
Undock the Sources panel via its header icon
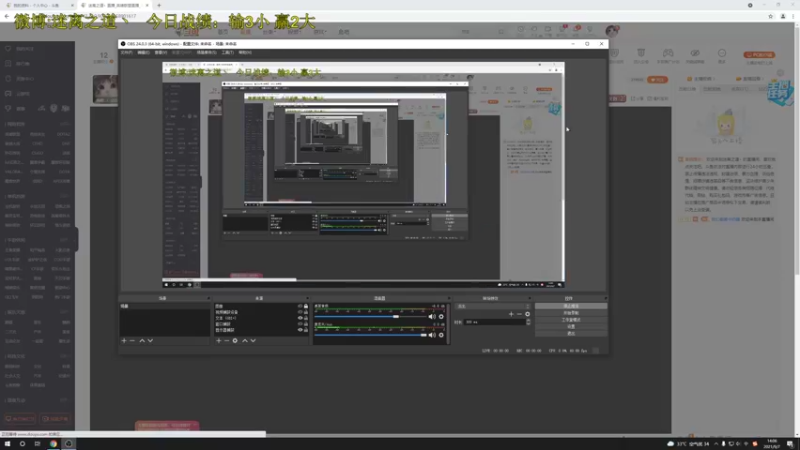pos(307,298)
